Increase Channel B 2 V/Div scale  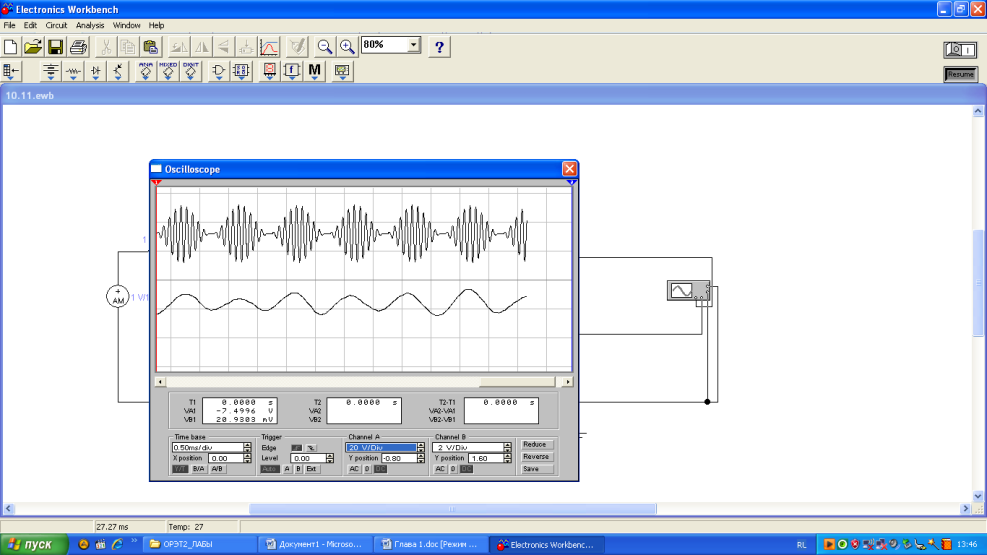(x=507, y=445)
